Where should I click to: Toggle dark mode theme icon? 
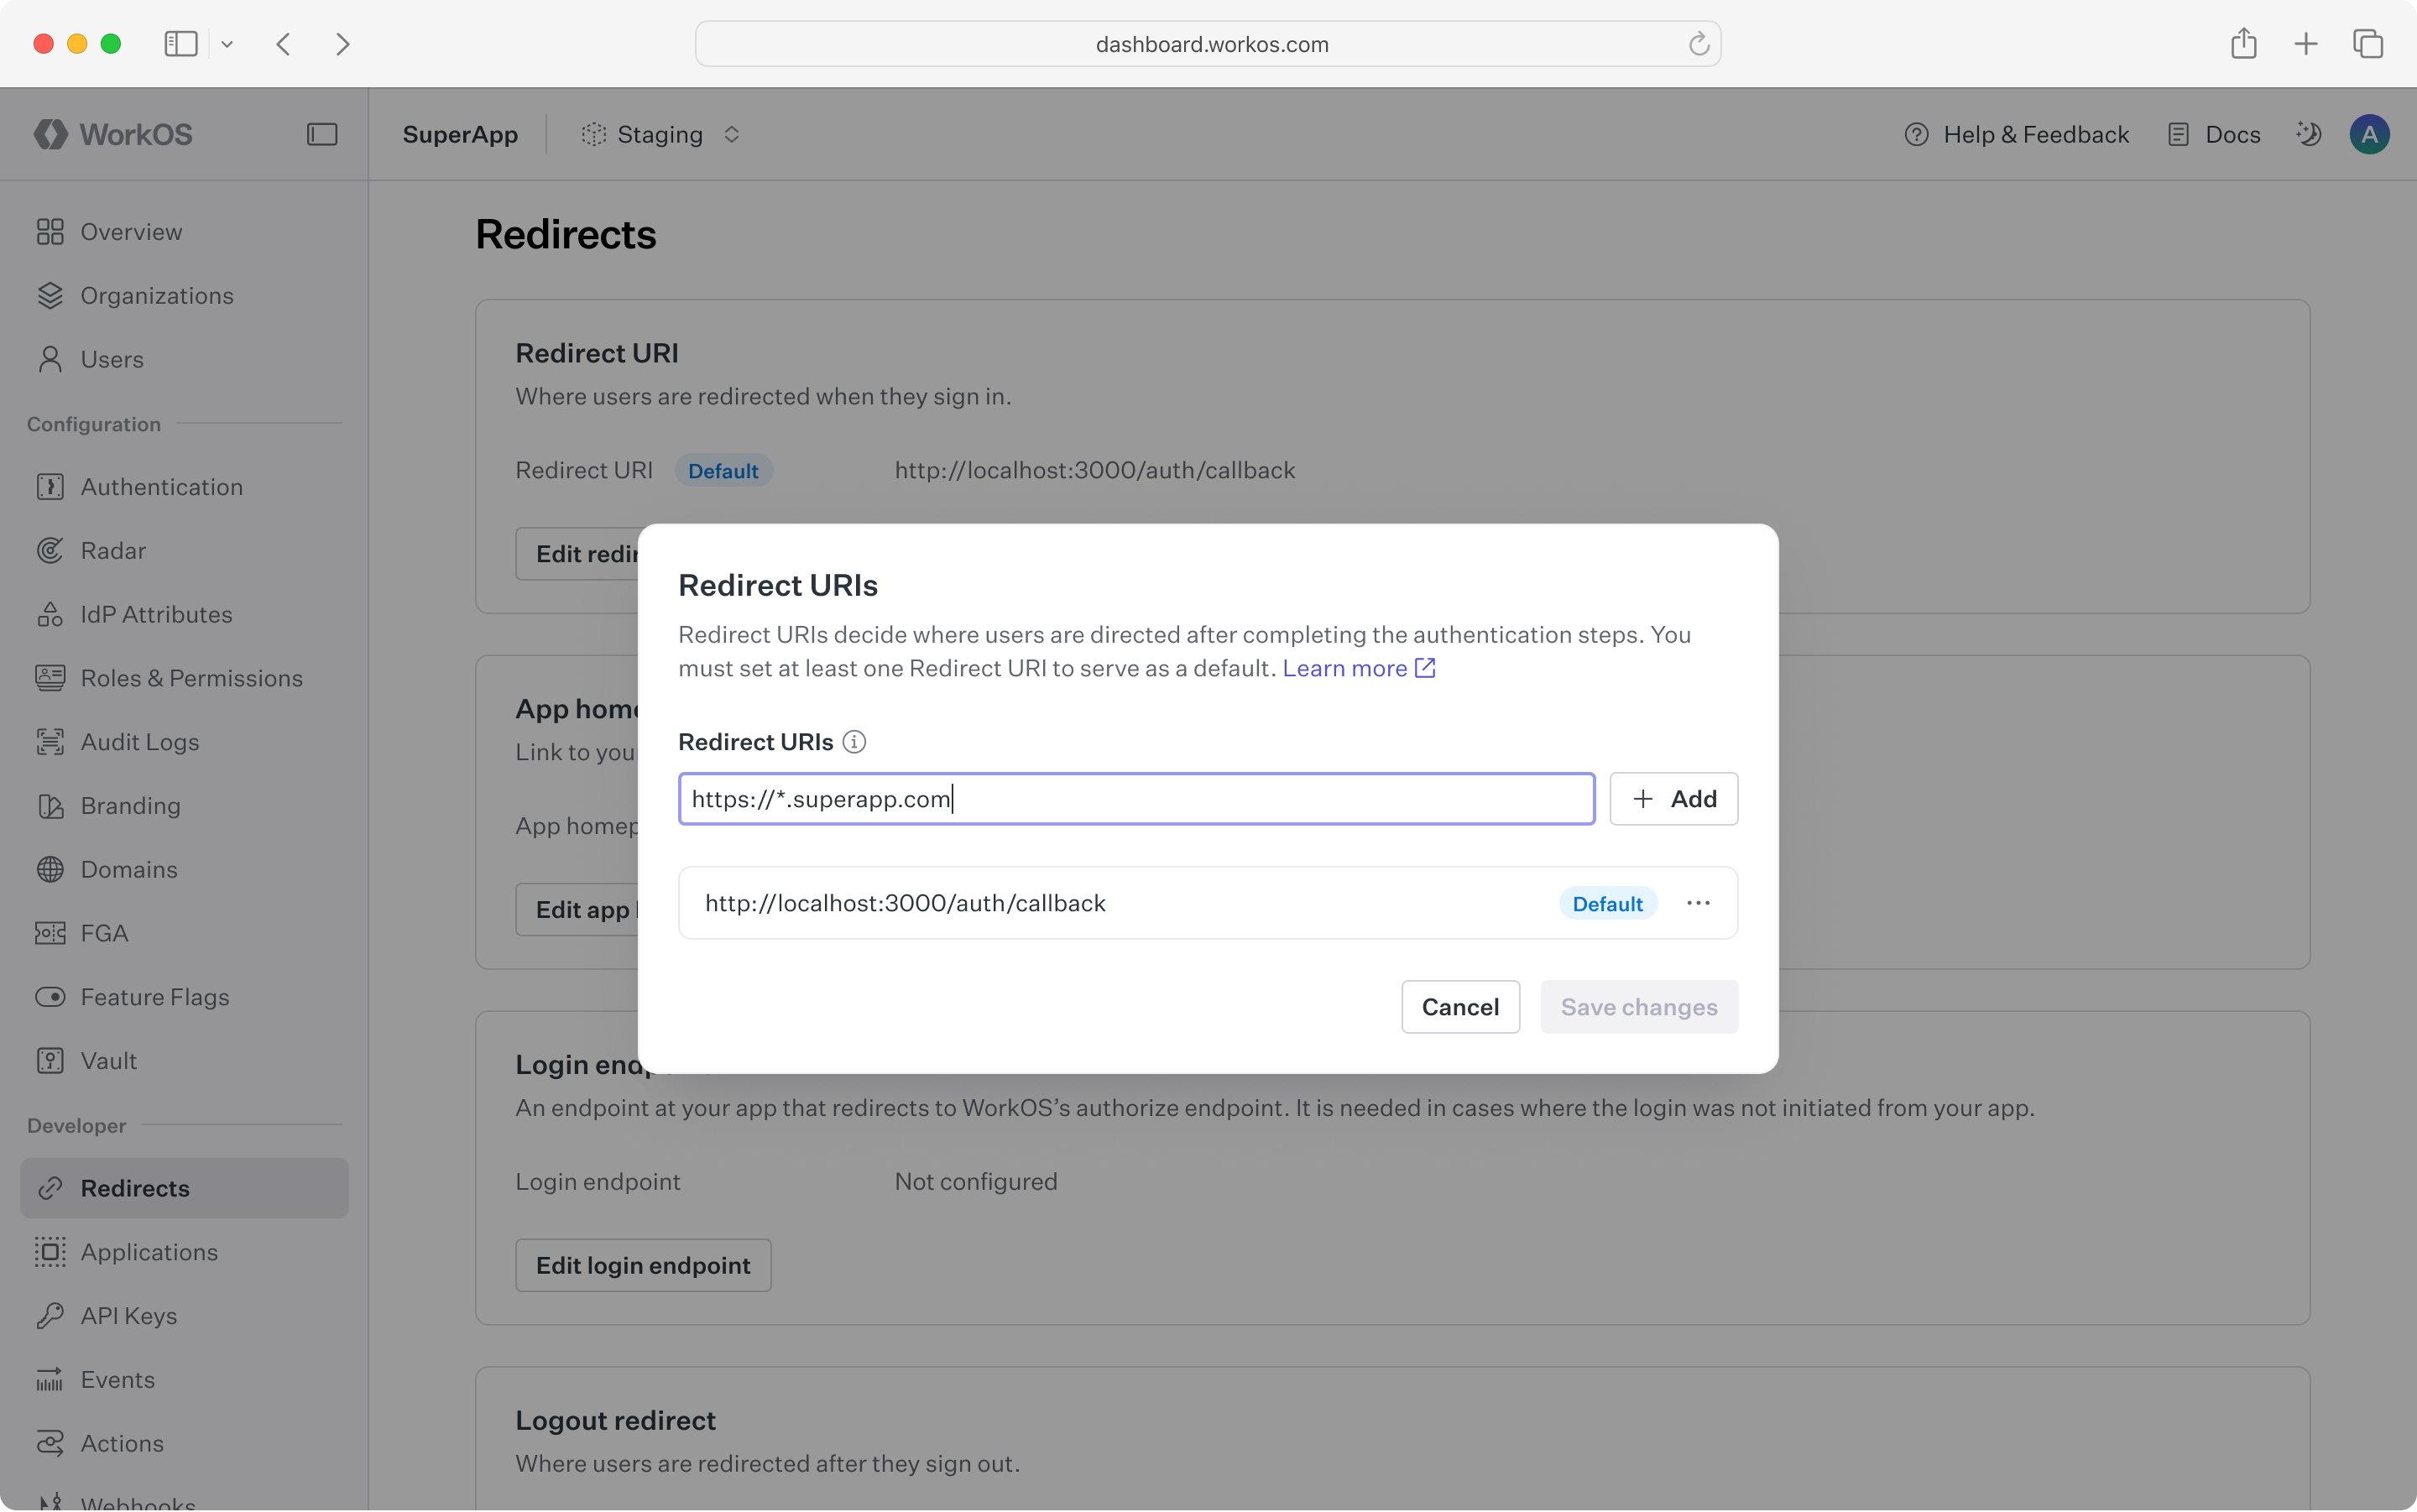[2308, 134]
